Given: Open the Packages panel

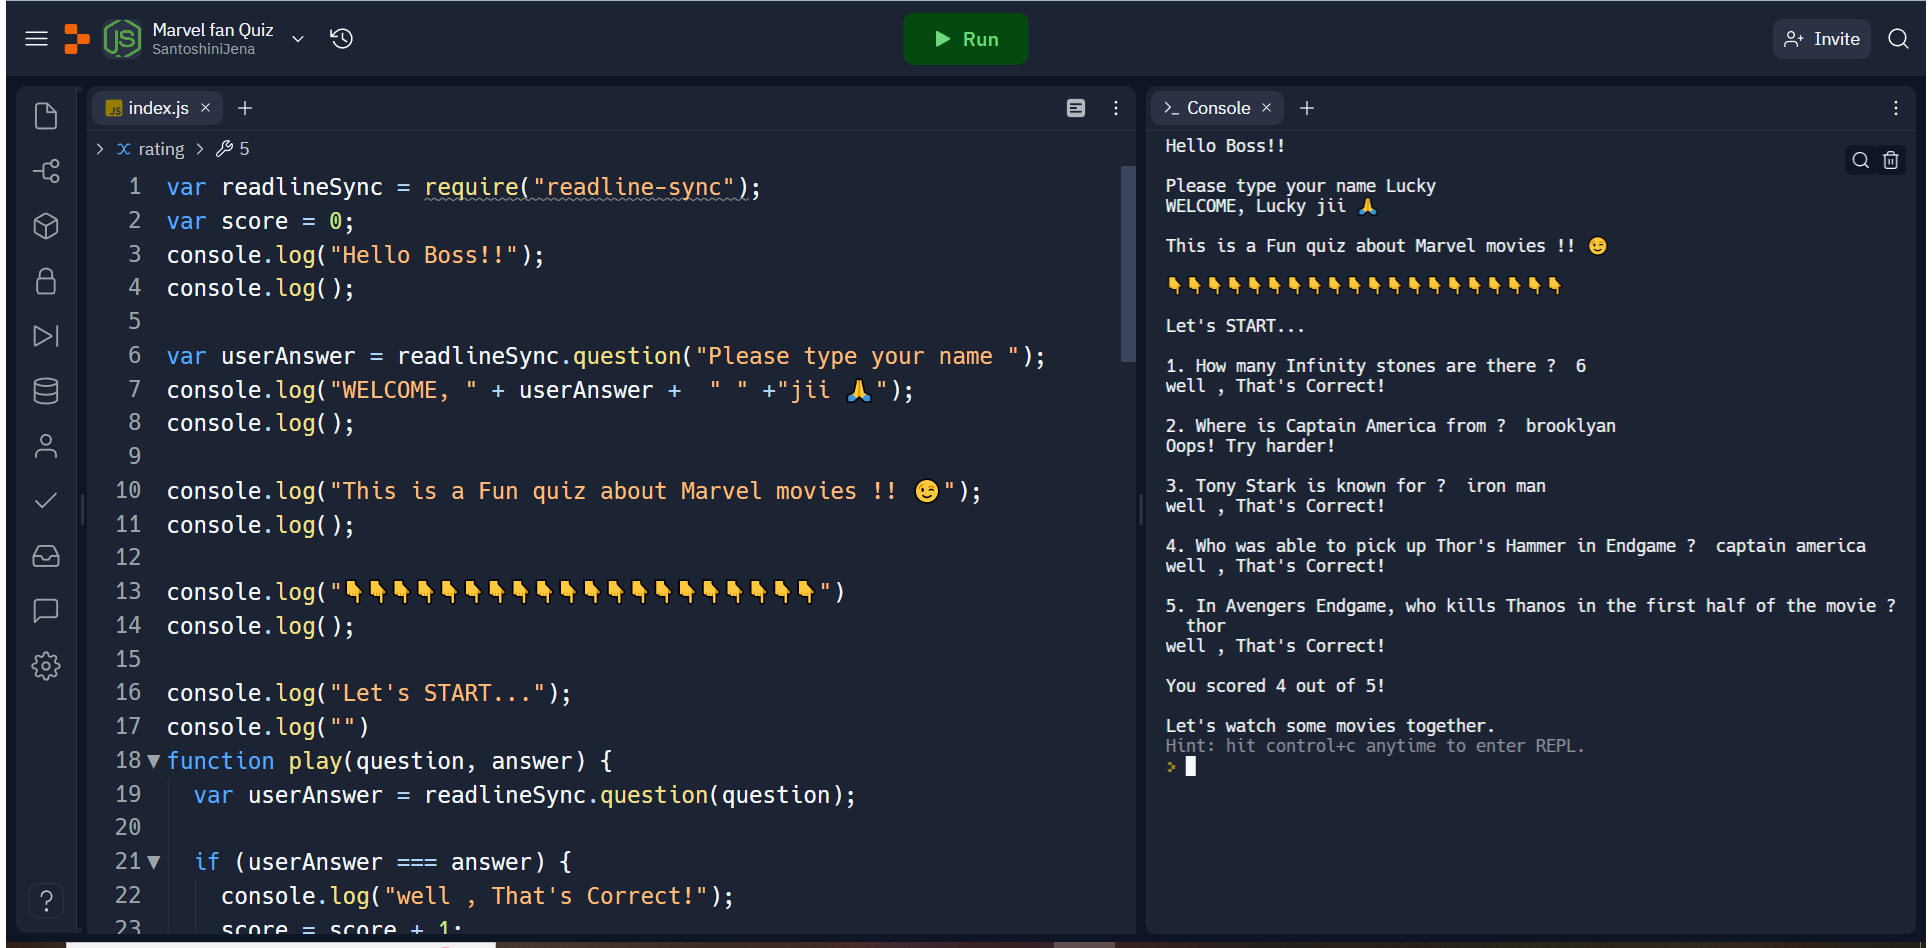Looking at the screenshot, I should (46, 226).
